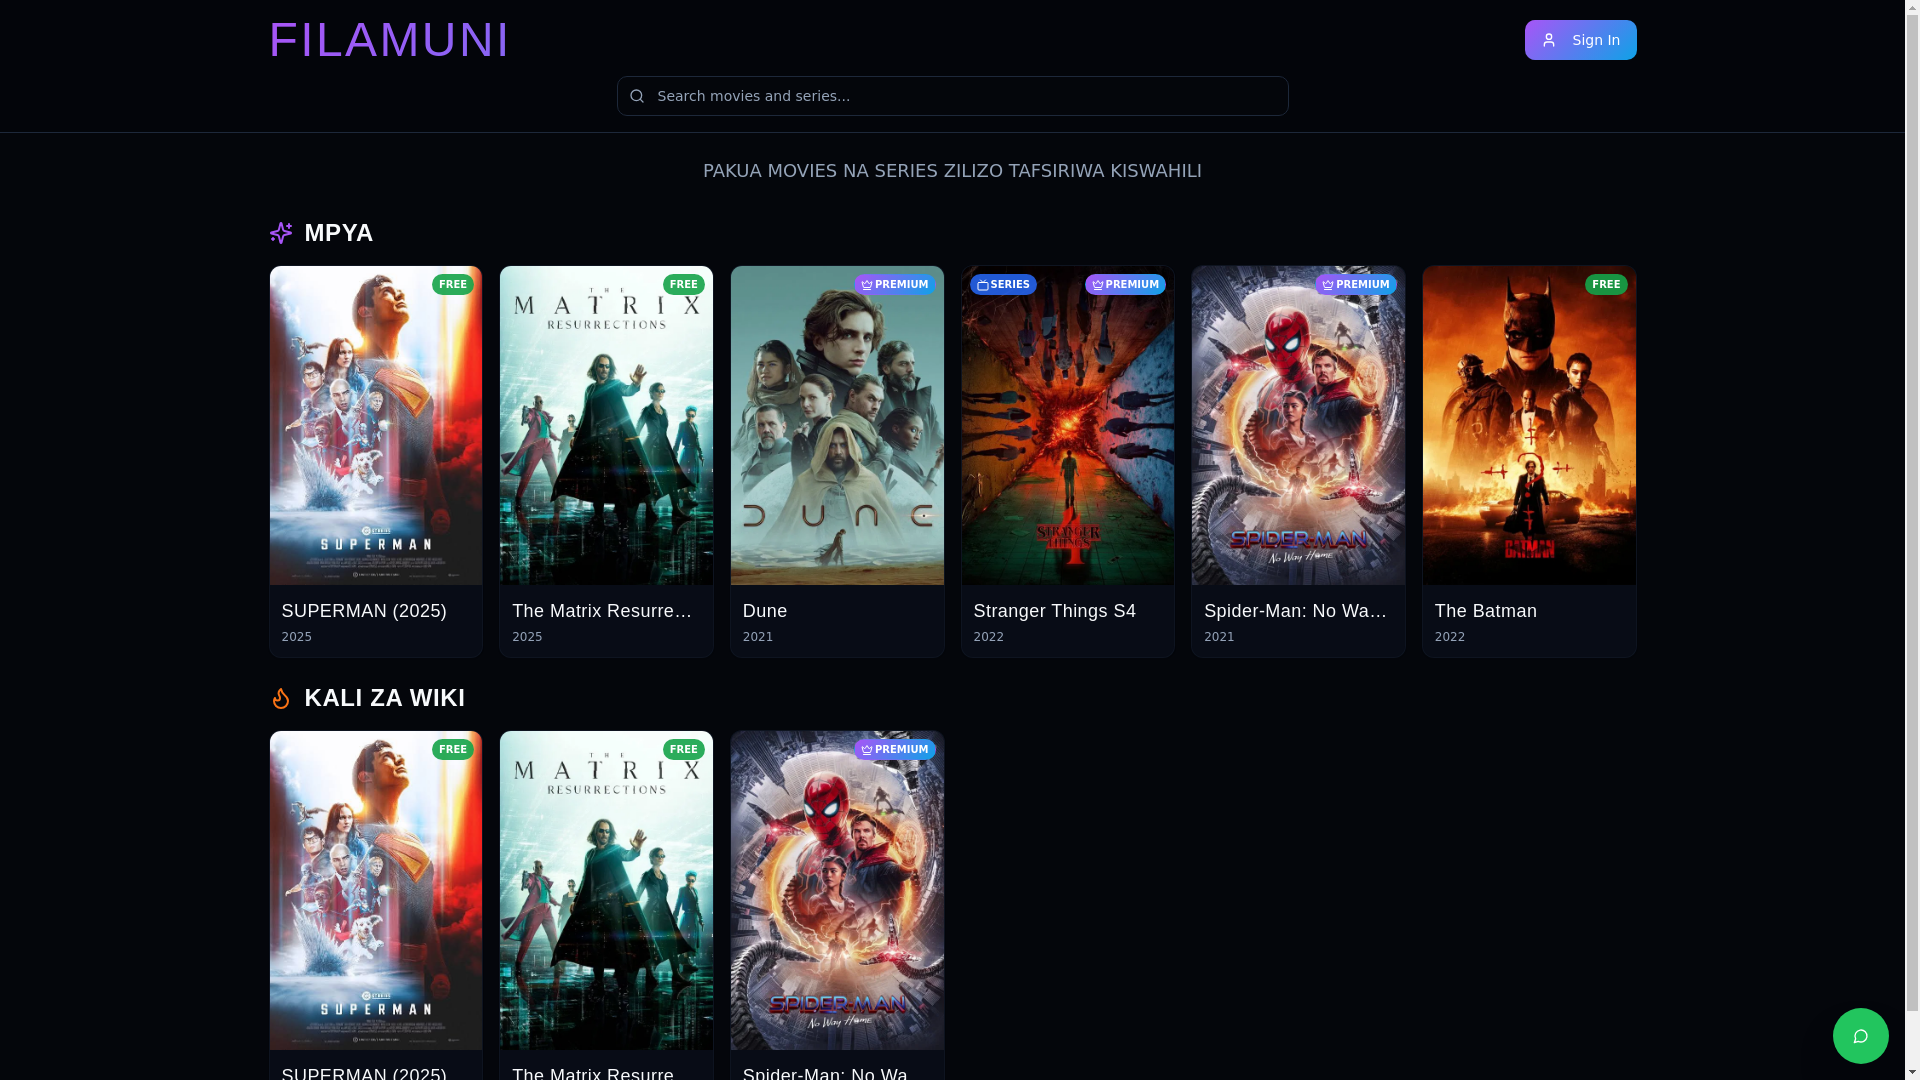
Task: Open Matrix Resurrections poster under KALI ZA WIKI
Action: pyautogui.click(x=606, y=890)
